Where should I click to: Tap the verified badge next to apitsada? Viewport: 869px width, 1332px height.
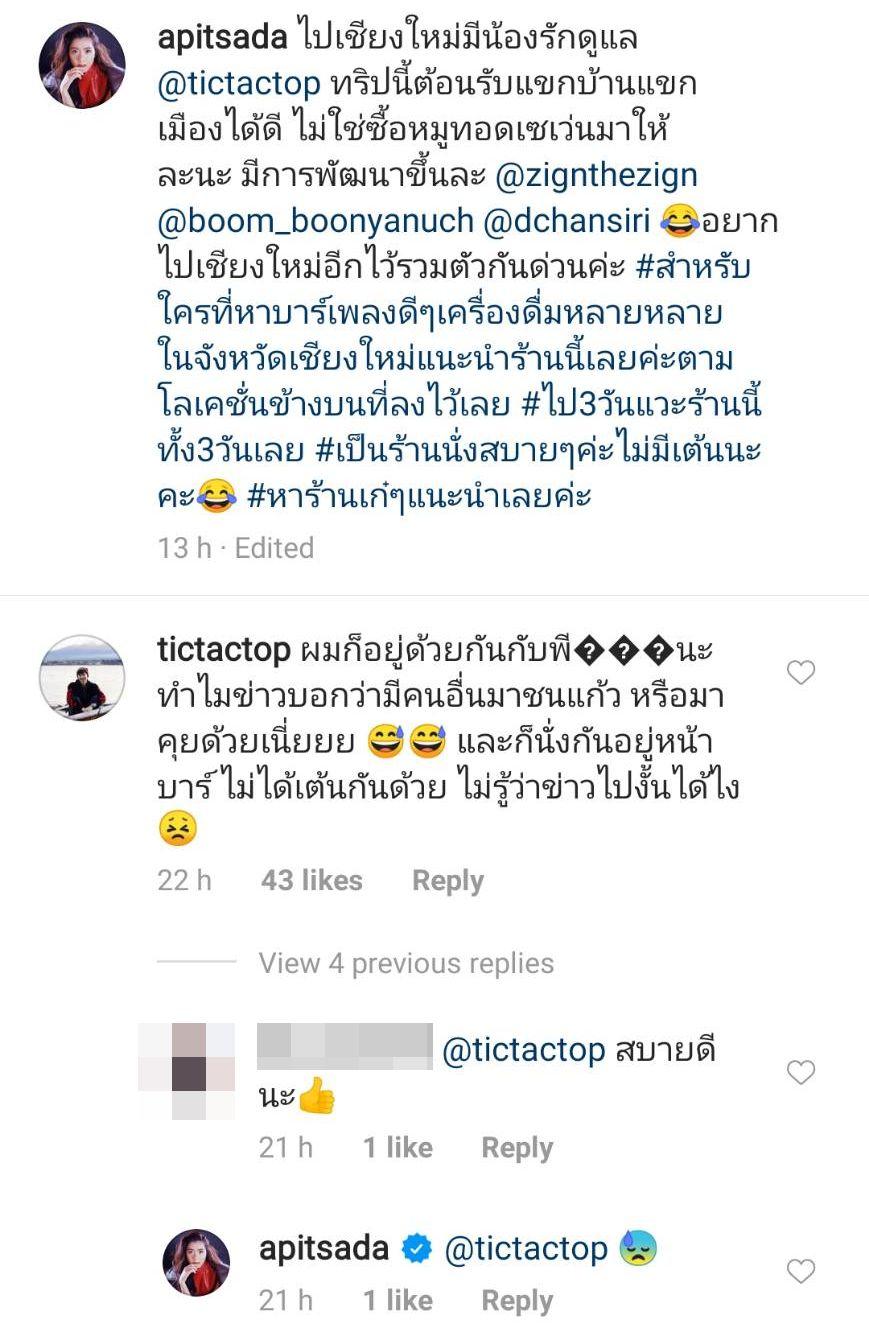[x=417, y=1249]
